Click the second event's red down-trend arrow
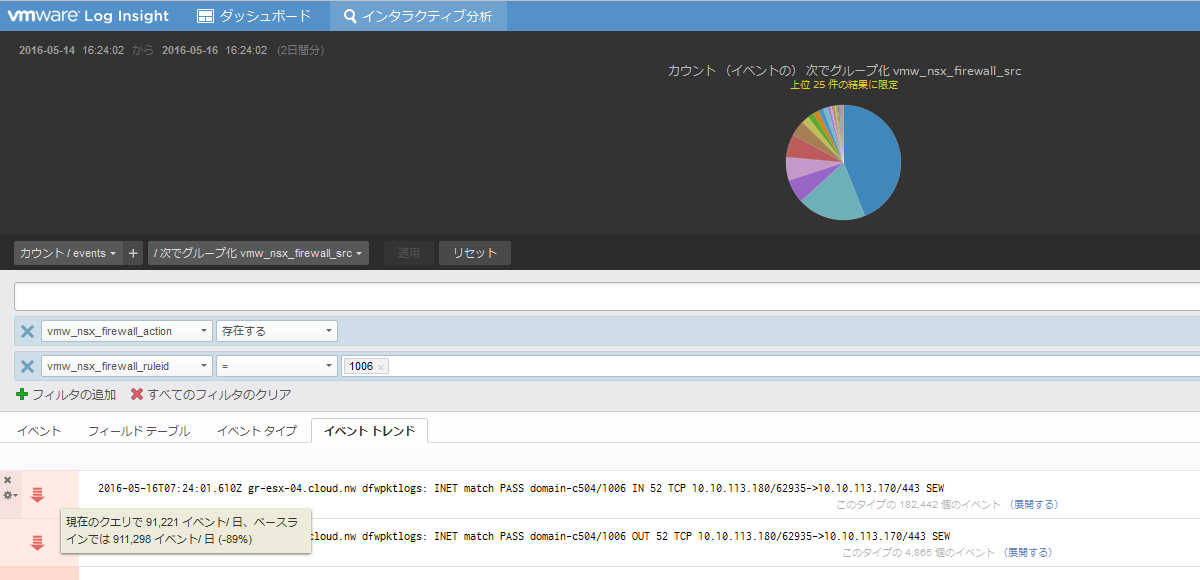This screenshot has height=580, width=1200. pos(38,543)
